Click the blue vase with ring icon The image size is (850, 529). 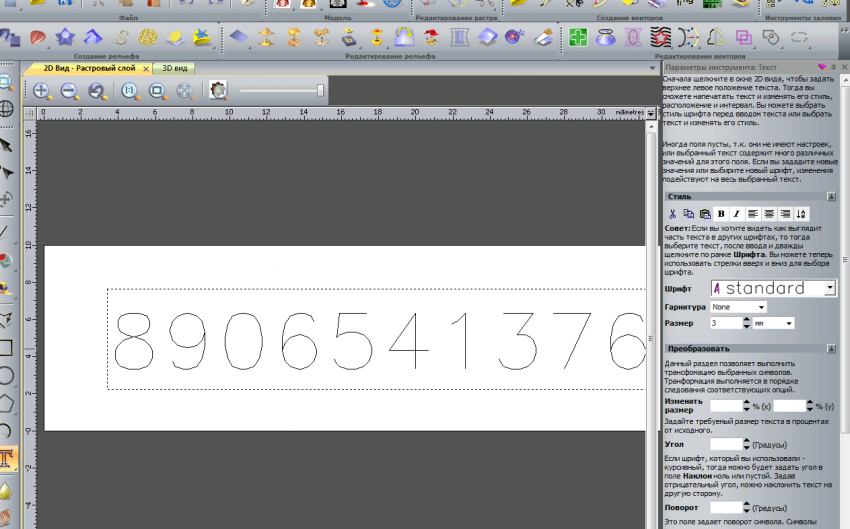pyautogui.click(x=606, y=37)
